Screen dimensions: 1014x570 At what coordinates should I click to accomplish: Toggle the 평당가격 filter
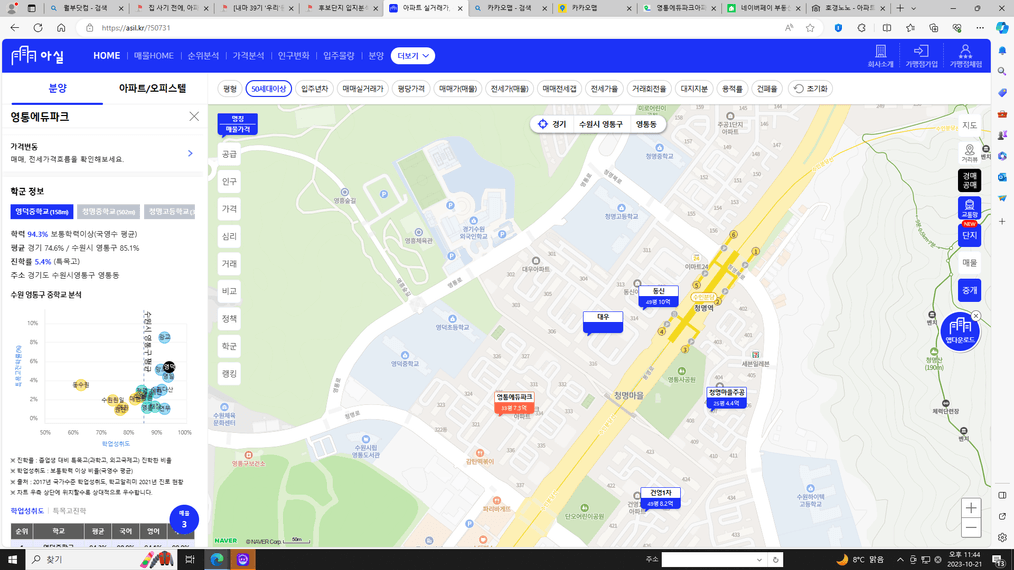click(411, 89)
